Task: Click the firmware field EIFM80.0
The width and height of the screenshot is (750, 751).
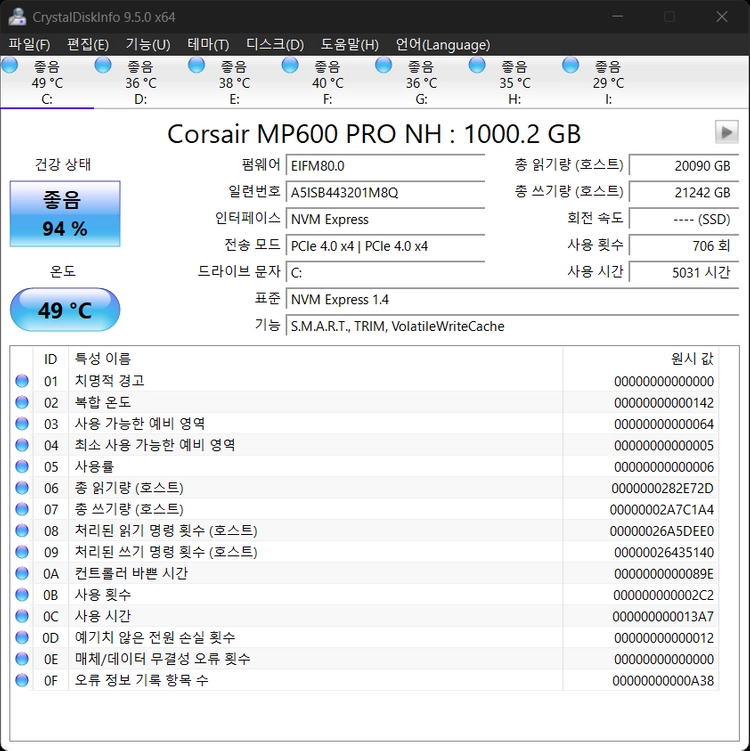Action: click(x=386, y=166)
